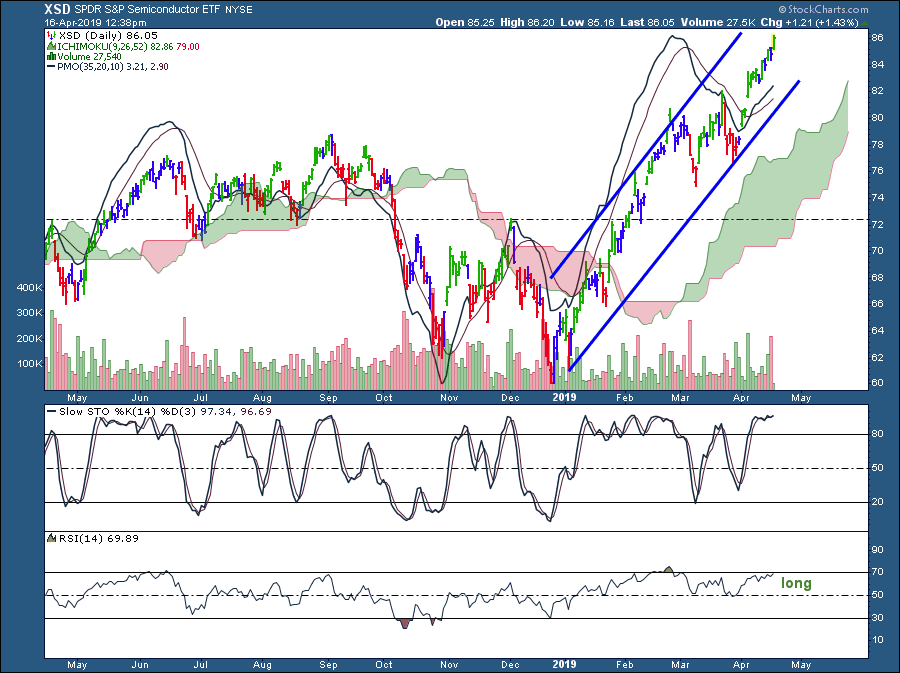Click the green 'long' annotation text
Image resolution: width=900 pixels, height=673 pixels.
pos(796,583)
